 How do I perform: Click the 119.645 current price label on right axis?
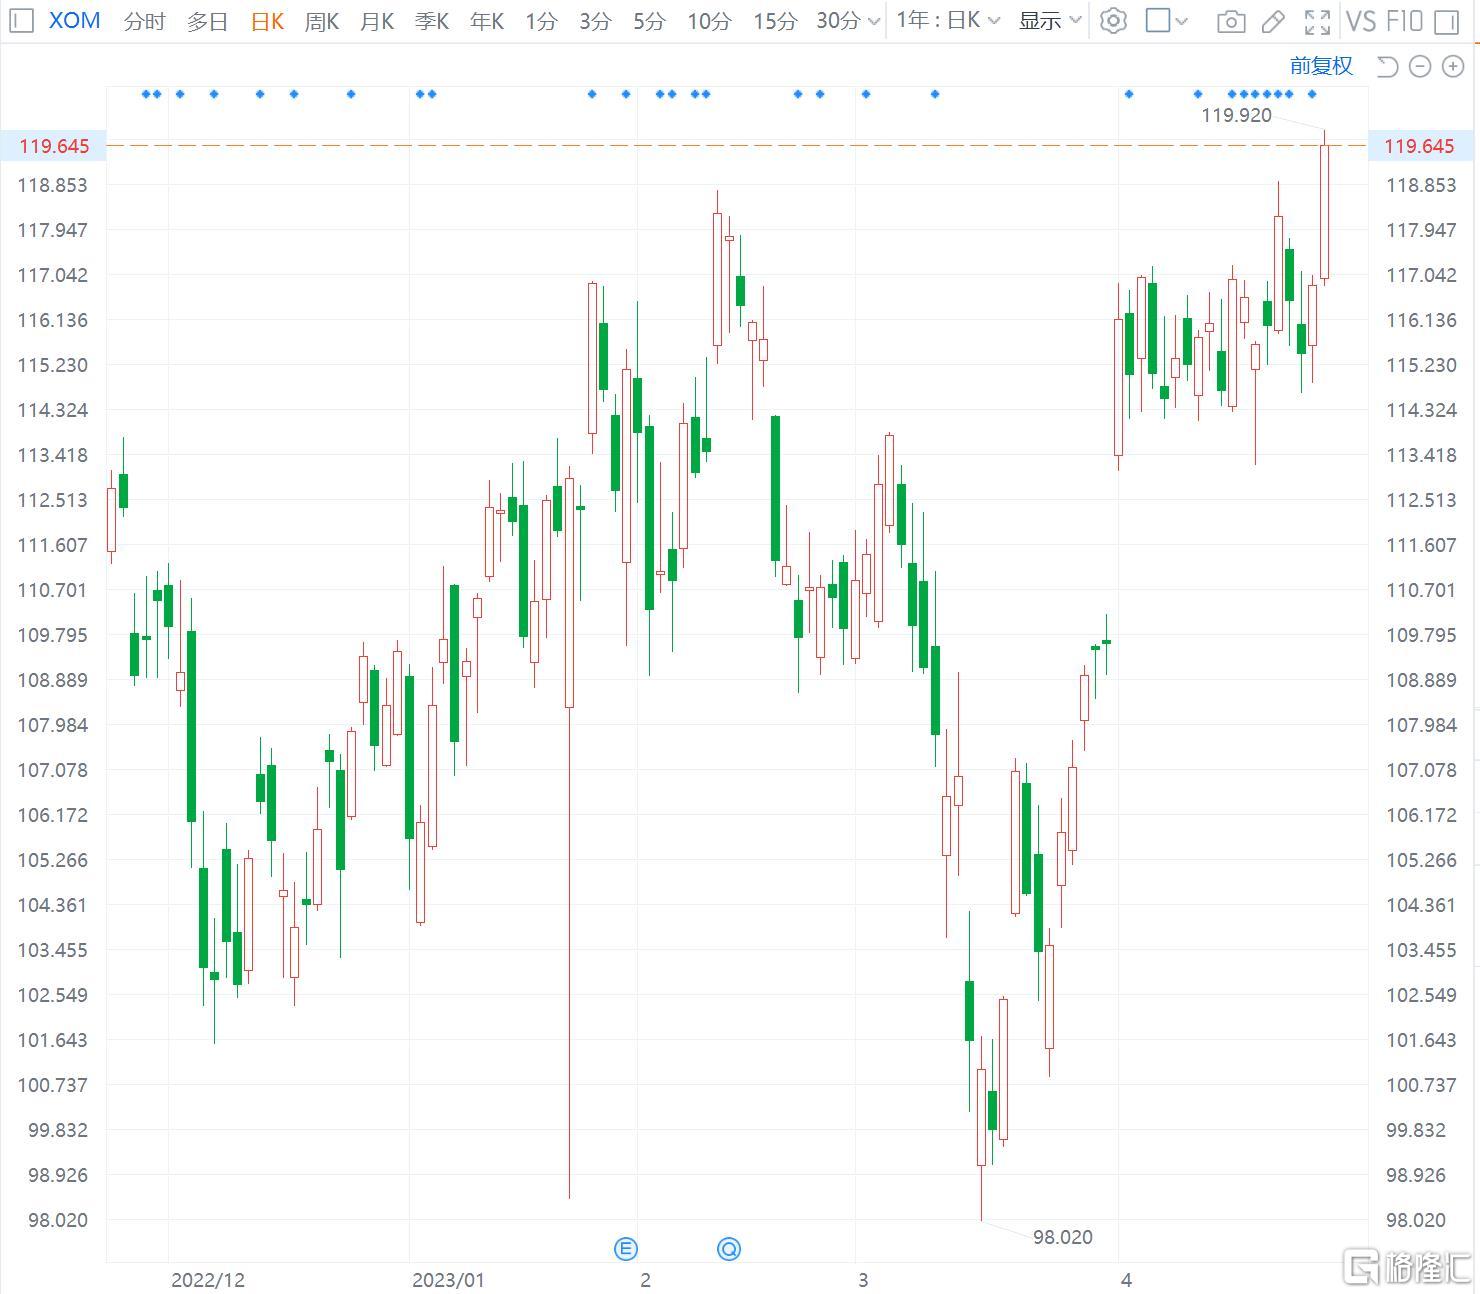[x=1419, y=146]
